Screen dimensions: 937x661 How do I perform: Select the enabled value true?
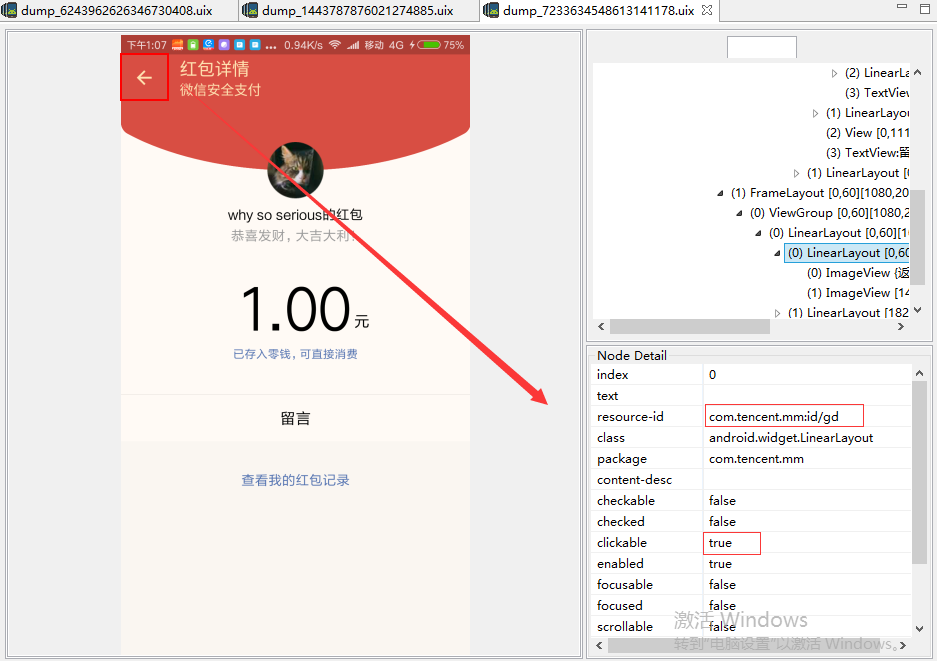point(720,564)
